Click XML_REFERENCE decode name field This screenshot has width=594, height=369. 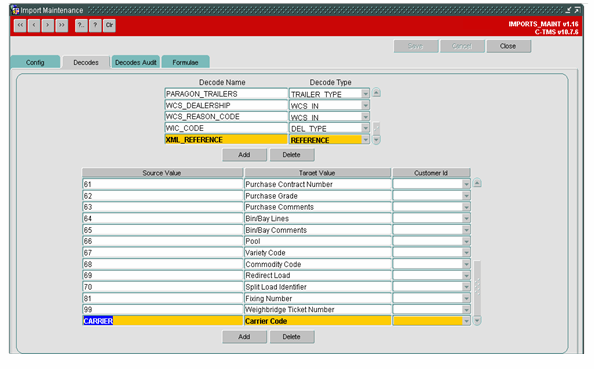(226, 140)
